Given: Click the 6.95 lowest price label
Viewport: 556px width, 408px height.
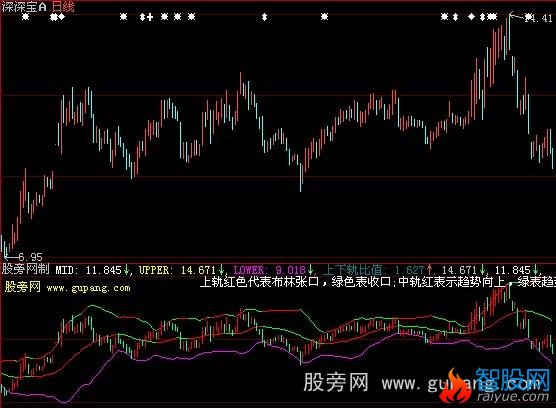Looking at the screenshot, I should (30, 257).
